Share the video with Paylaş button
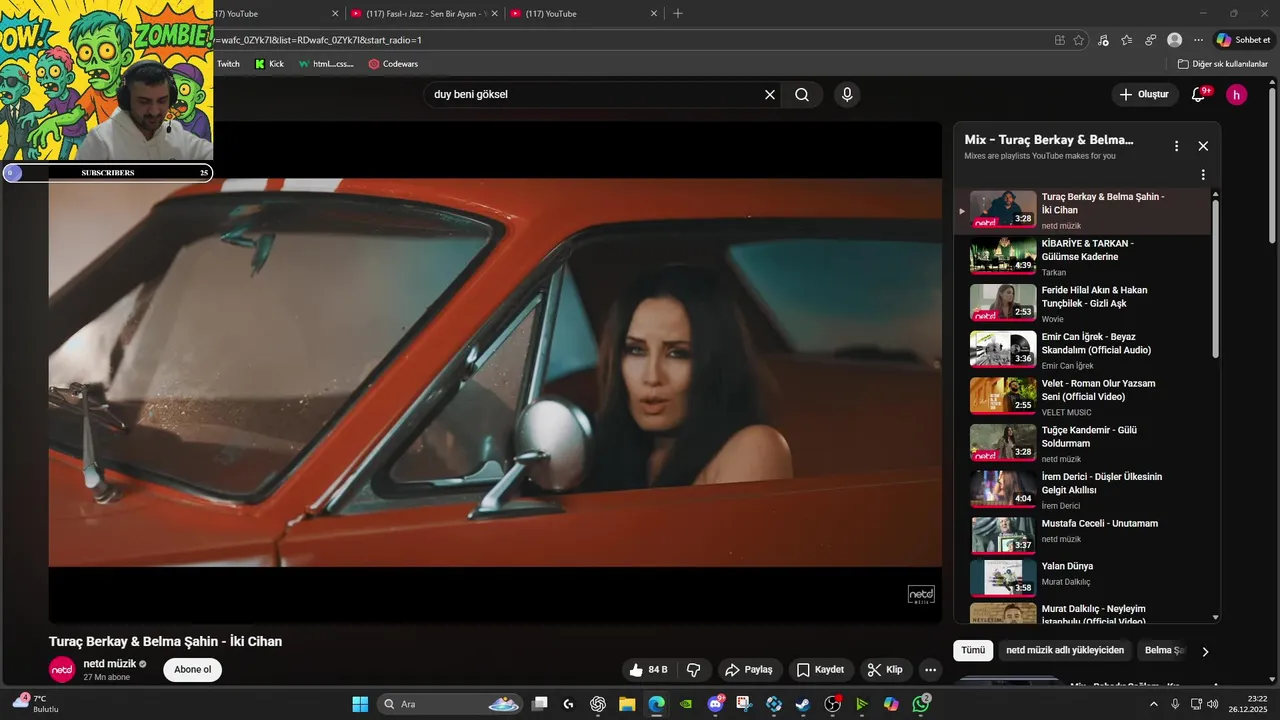 749,670
